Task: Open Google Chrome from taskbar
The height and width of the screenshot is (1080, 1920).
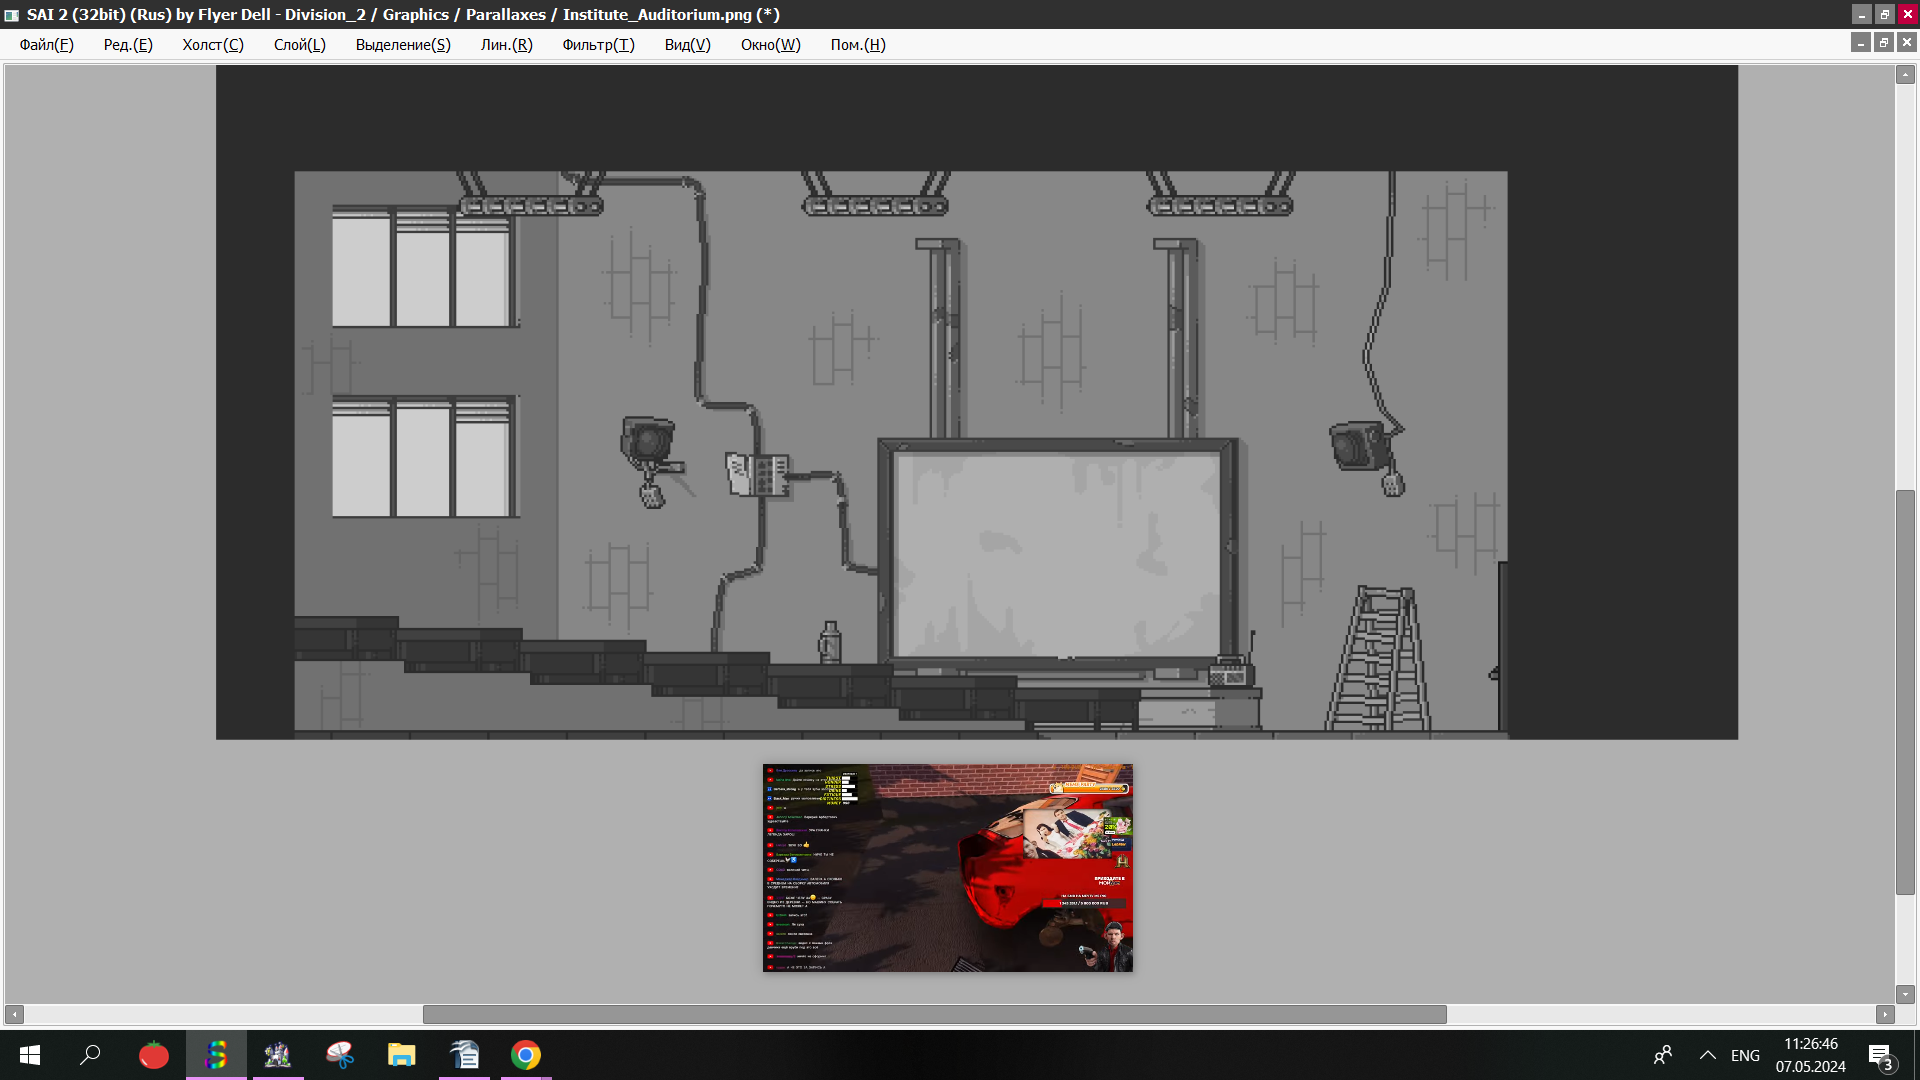Action: coord(526,1055)
